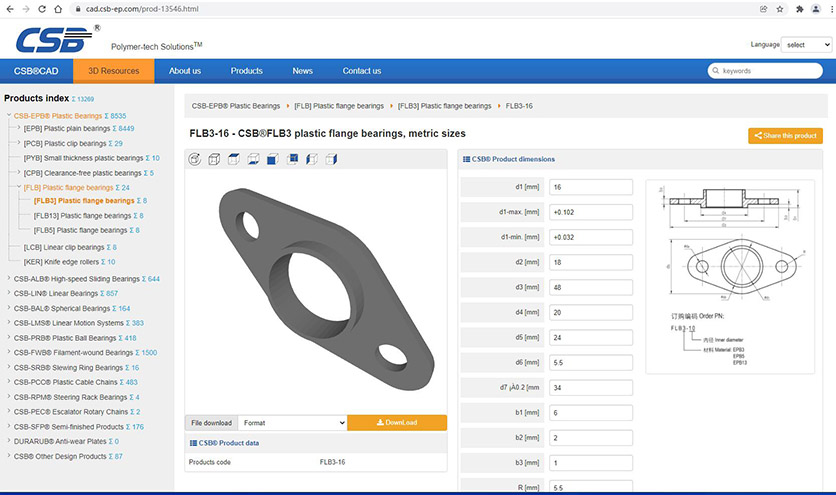Open the browser extensions puzzle icon
The width and height of the screenshot is (836, 495).
[799, 9]
